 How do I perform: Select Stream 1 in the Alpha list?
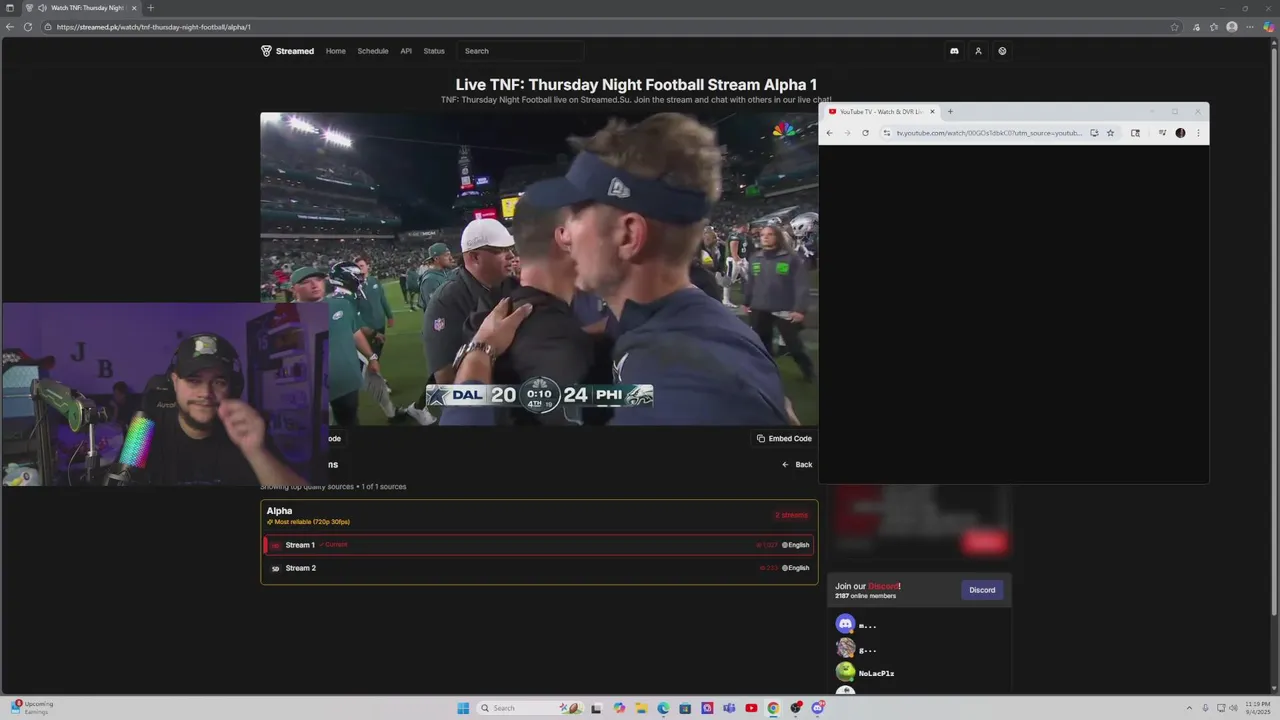tap(539, 545)
